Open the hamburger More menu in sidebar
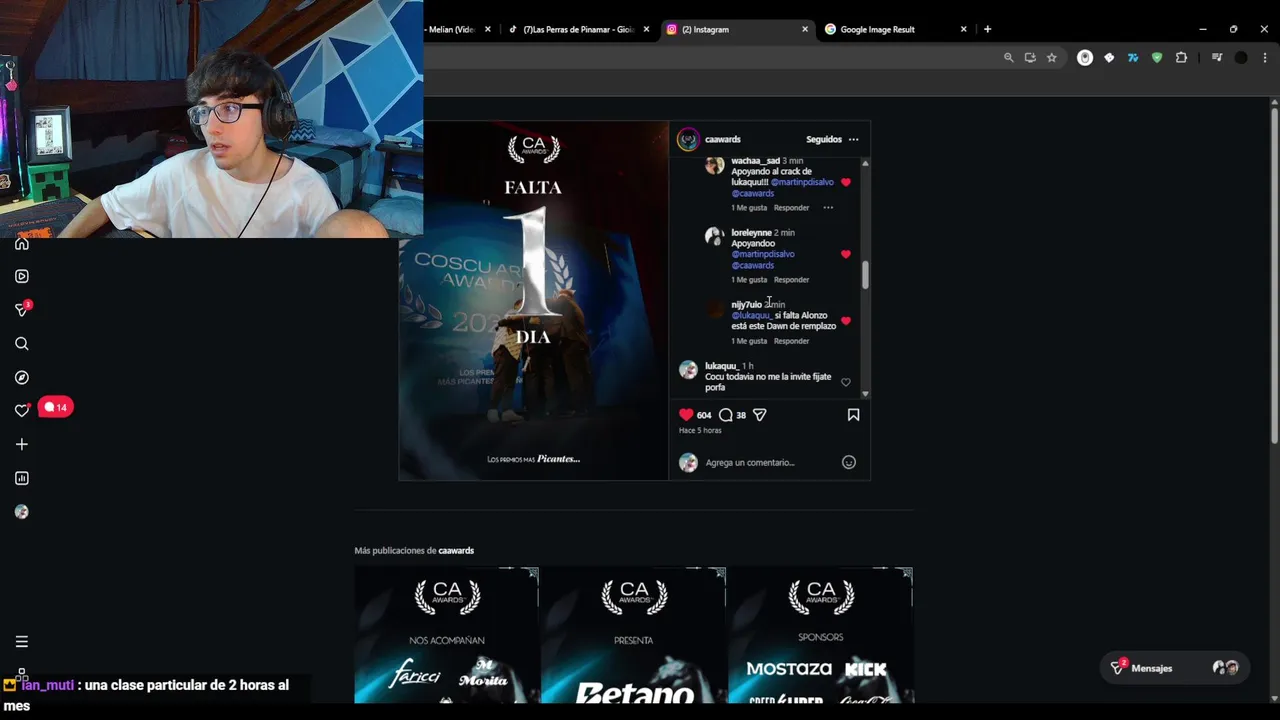 (22, 642)
